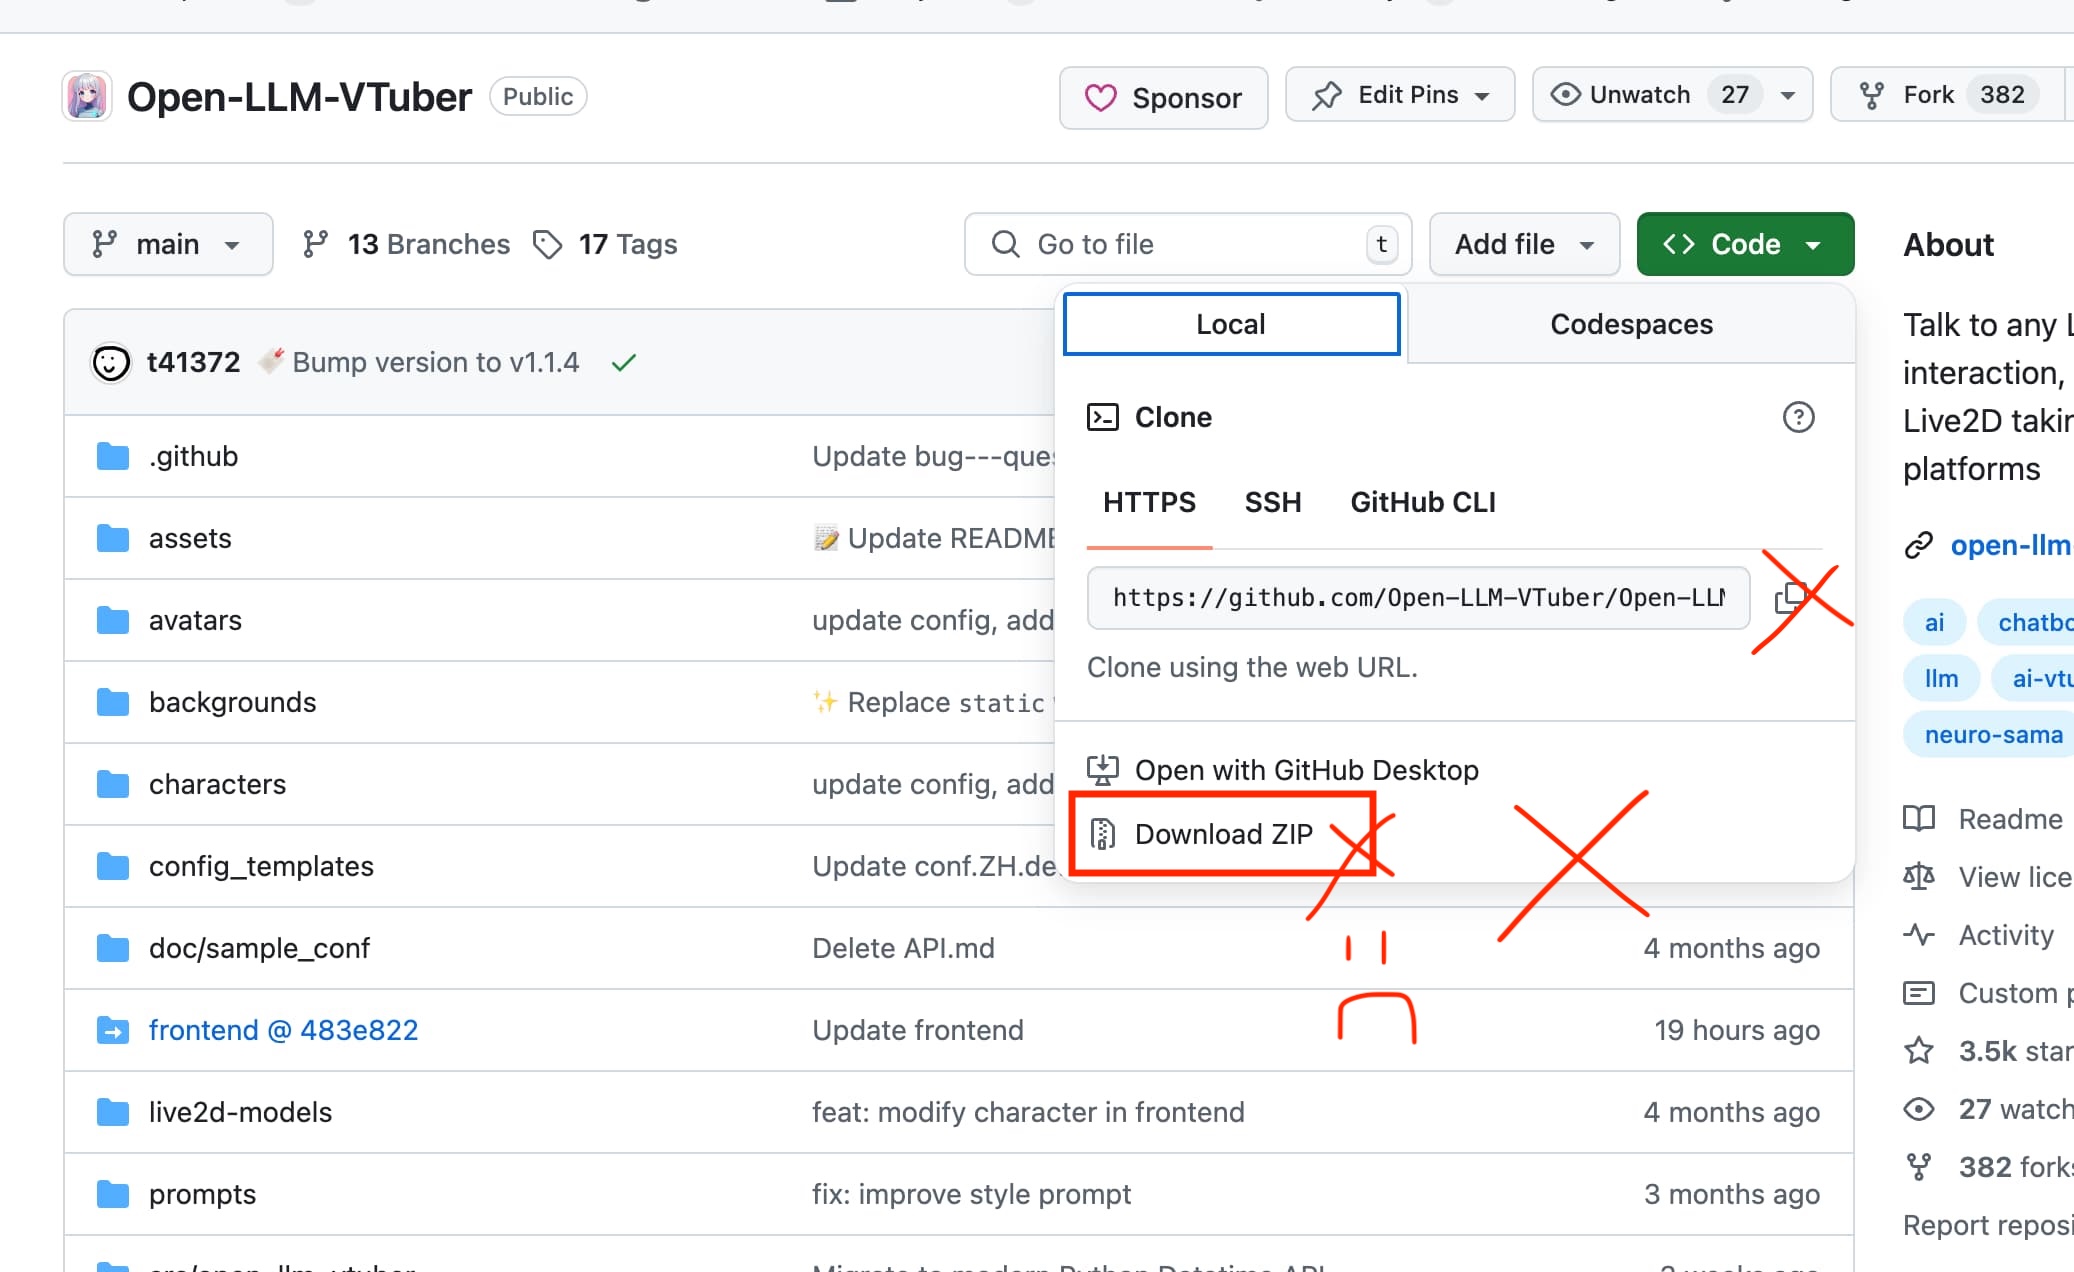
Task: Open the frontend @ 483e822 submodule link
Action: [283, 1030]
